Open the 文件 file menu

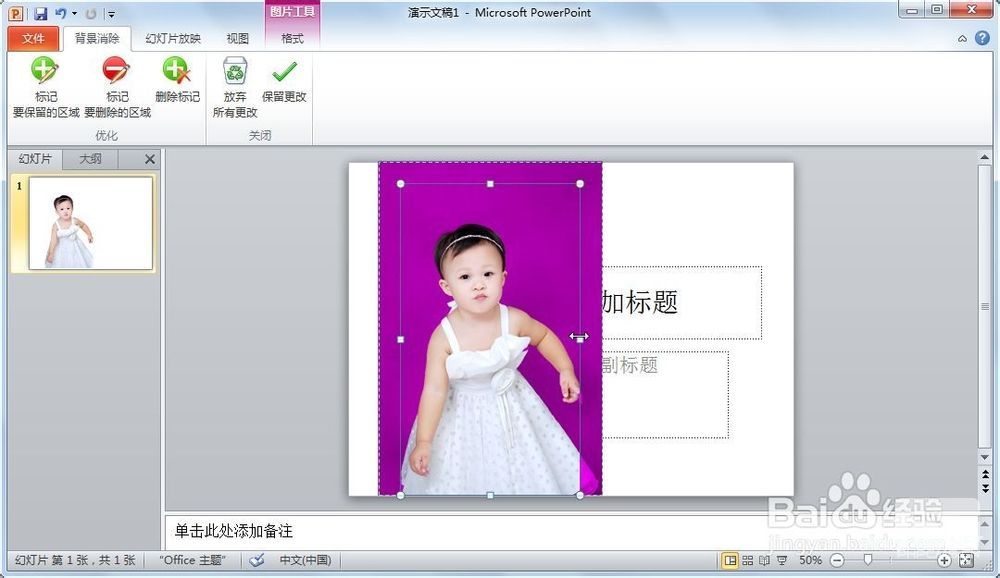tap(33, 39)
